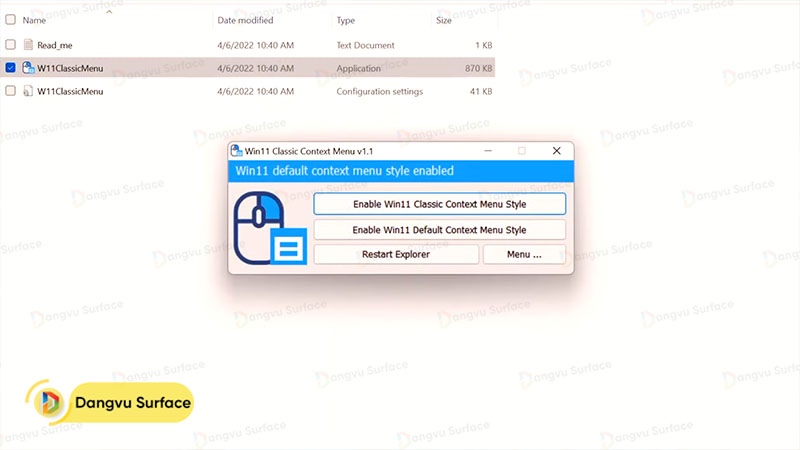Click the 870 KB size value
This screenshot has height=450, width=800.
click(x=479, y=68)
